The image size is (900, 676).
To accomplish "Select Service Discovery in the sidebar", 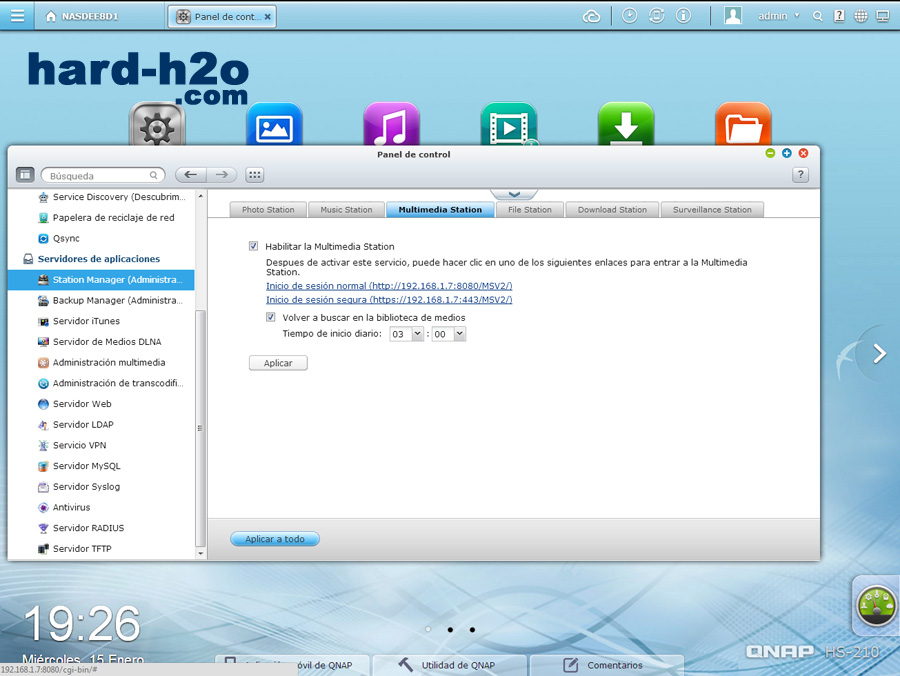I will pos(101,197).
